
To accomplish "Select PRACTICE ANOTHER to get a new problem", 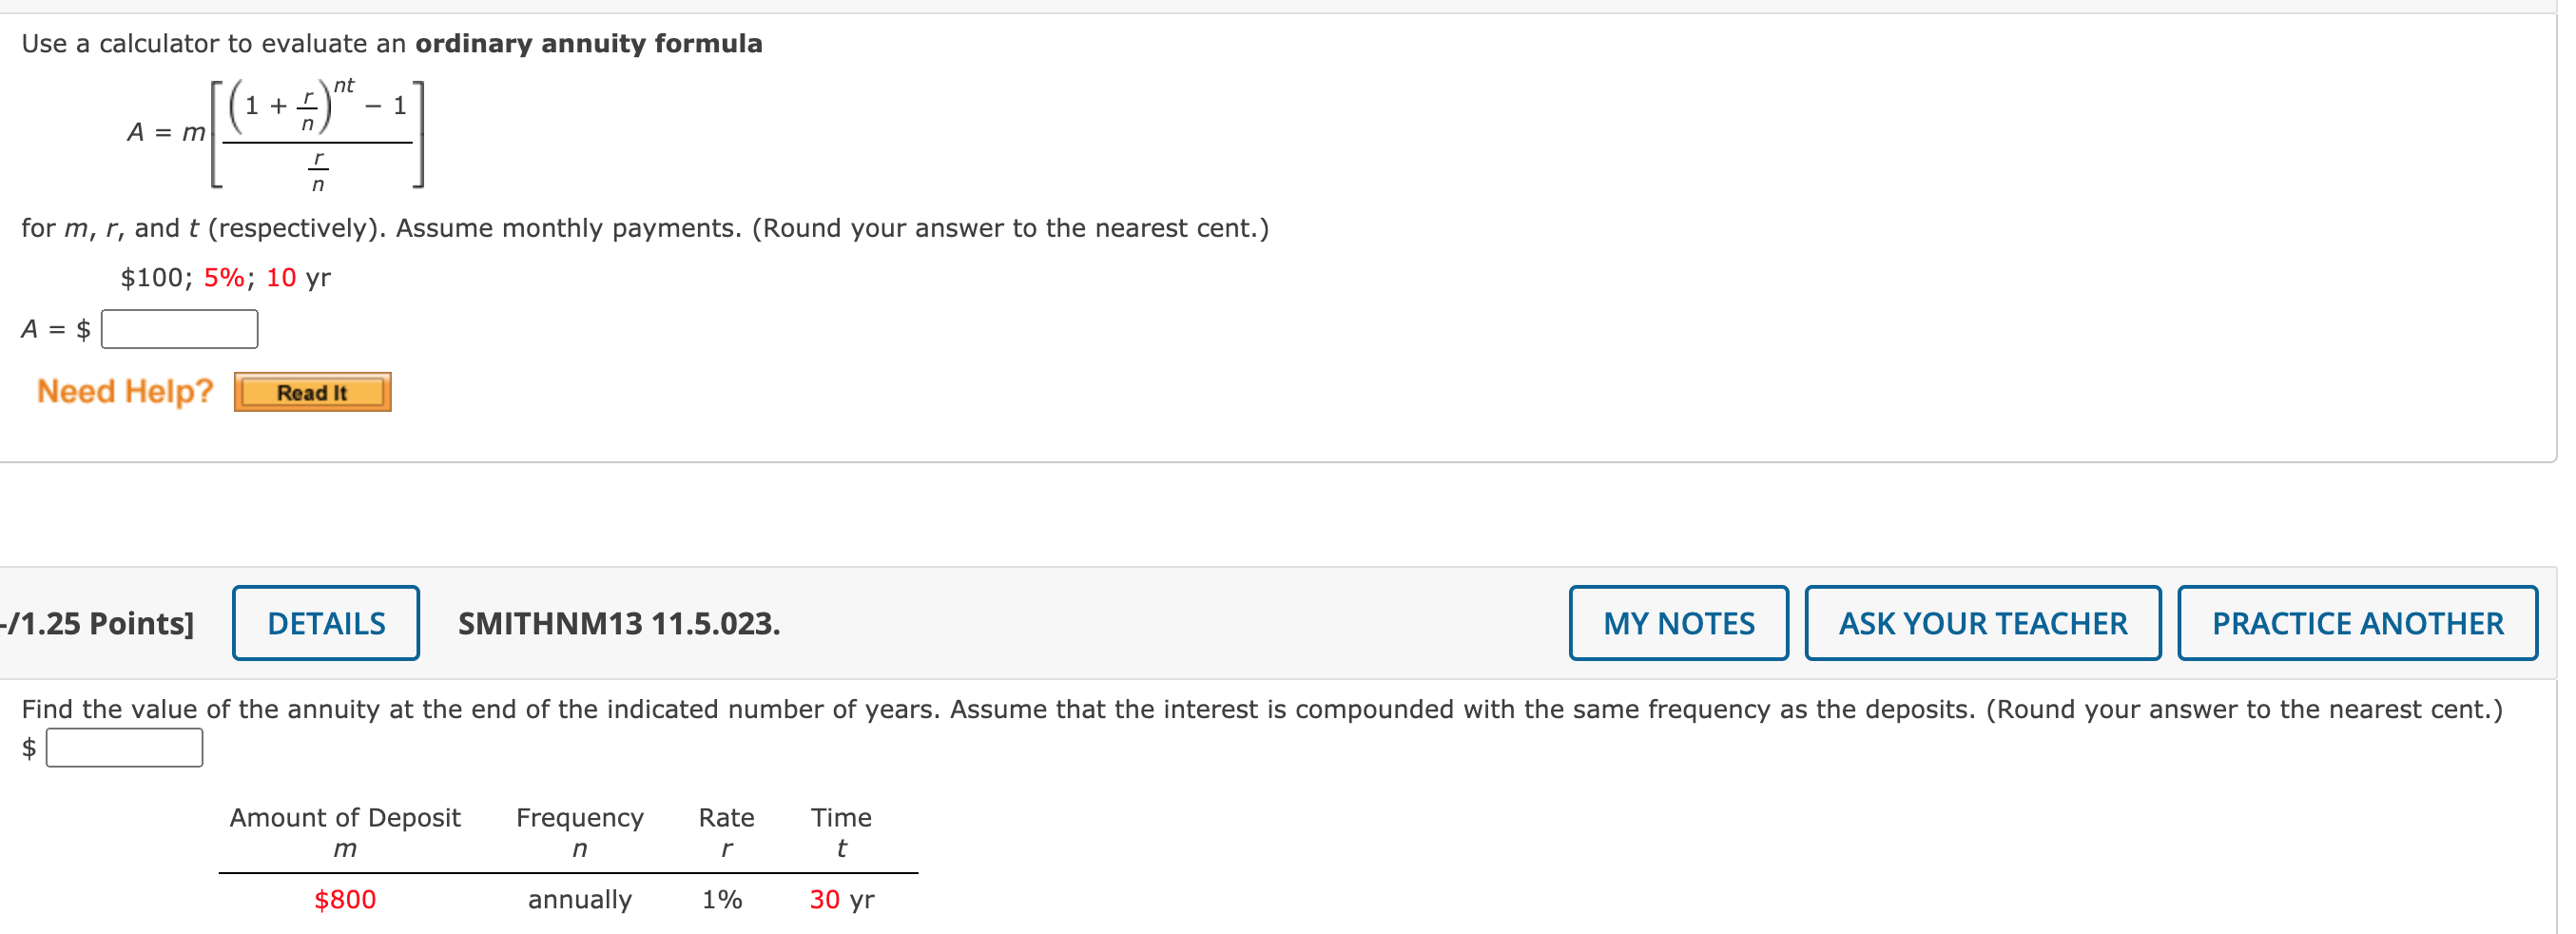I will click(2357, 622).
